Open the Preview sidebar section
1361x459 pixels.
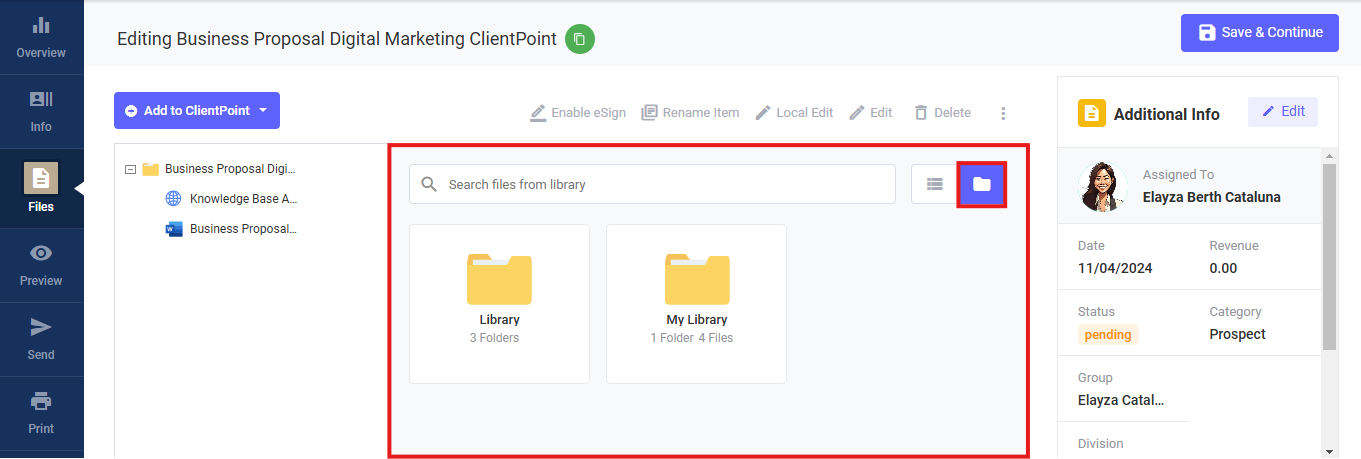41,265
